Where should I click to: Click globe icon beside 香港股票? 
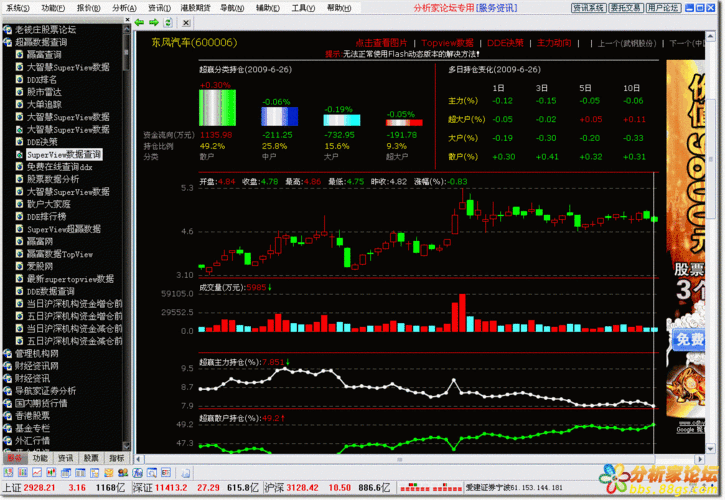click(7, 416)
